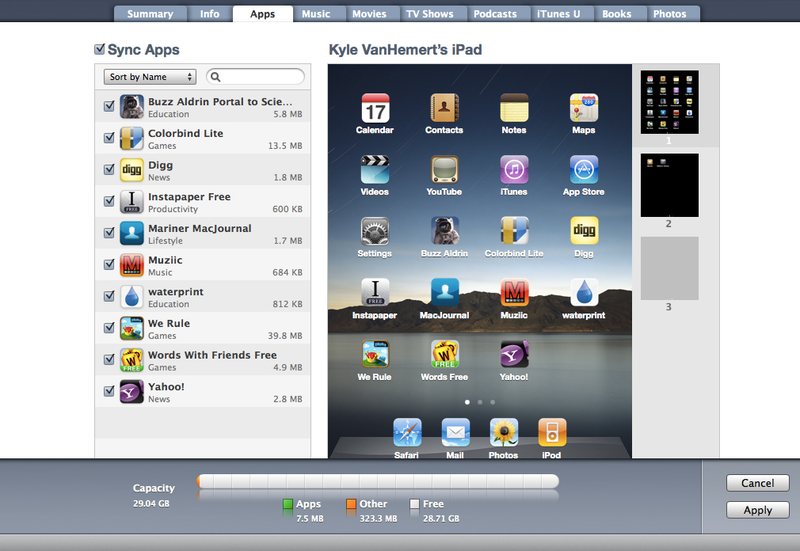800x551 pixels.
Task: Click Mail icon in the dock
Action: (455, 433)
